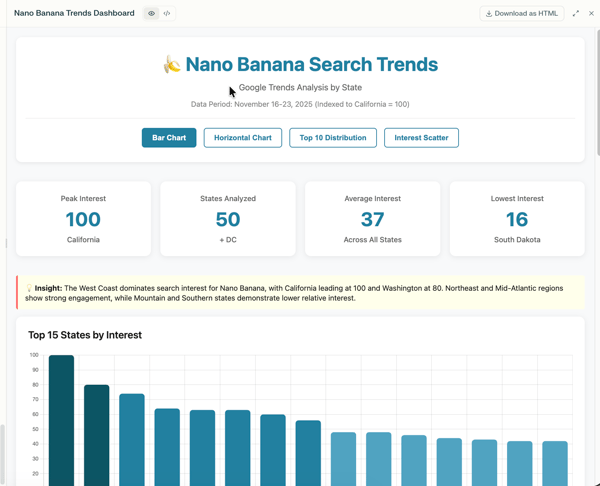Click the third bar near 74
Viewport: 600px width, 486px height.
pos(132,440)
